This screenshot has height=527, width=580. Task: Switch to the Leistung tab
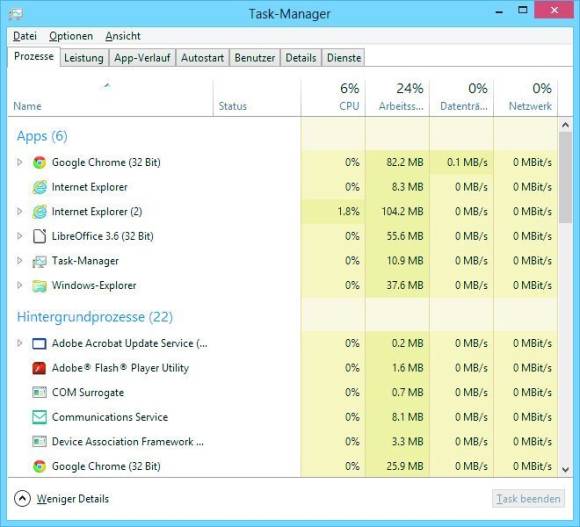84,58
